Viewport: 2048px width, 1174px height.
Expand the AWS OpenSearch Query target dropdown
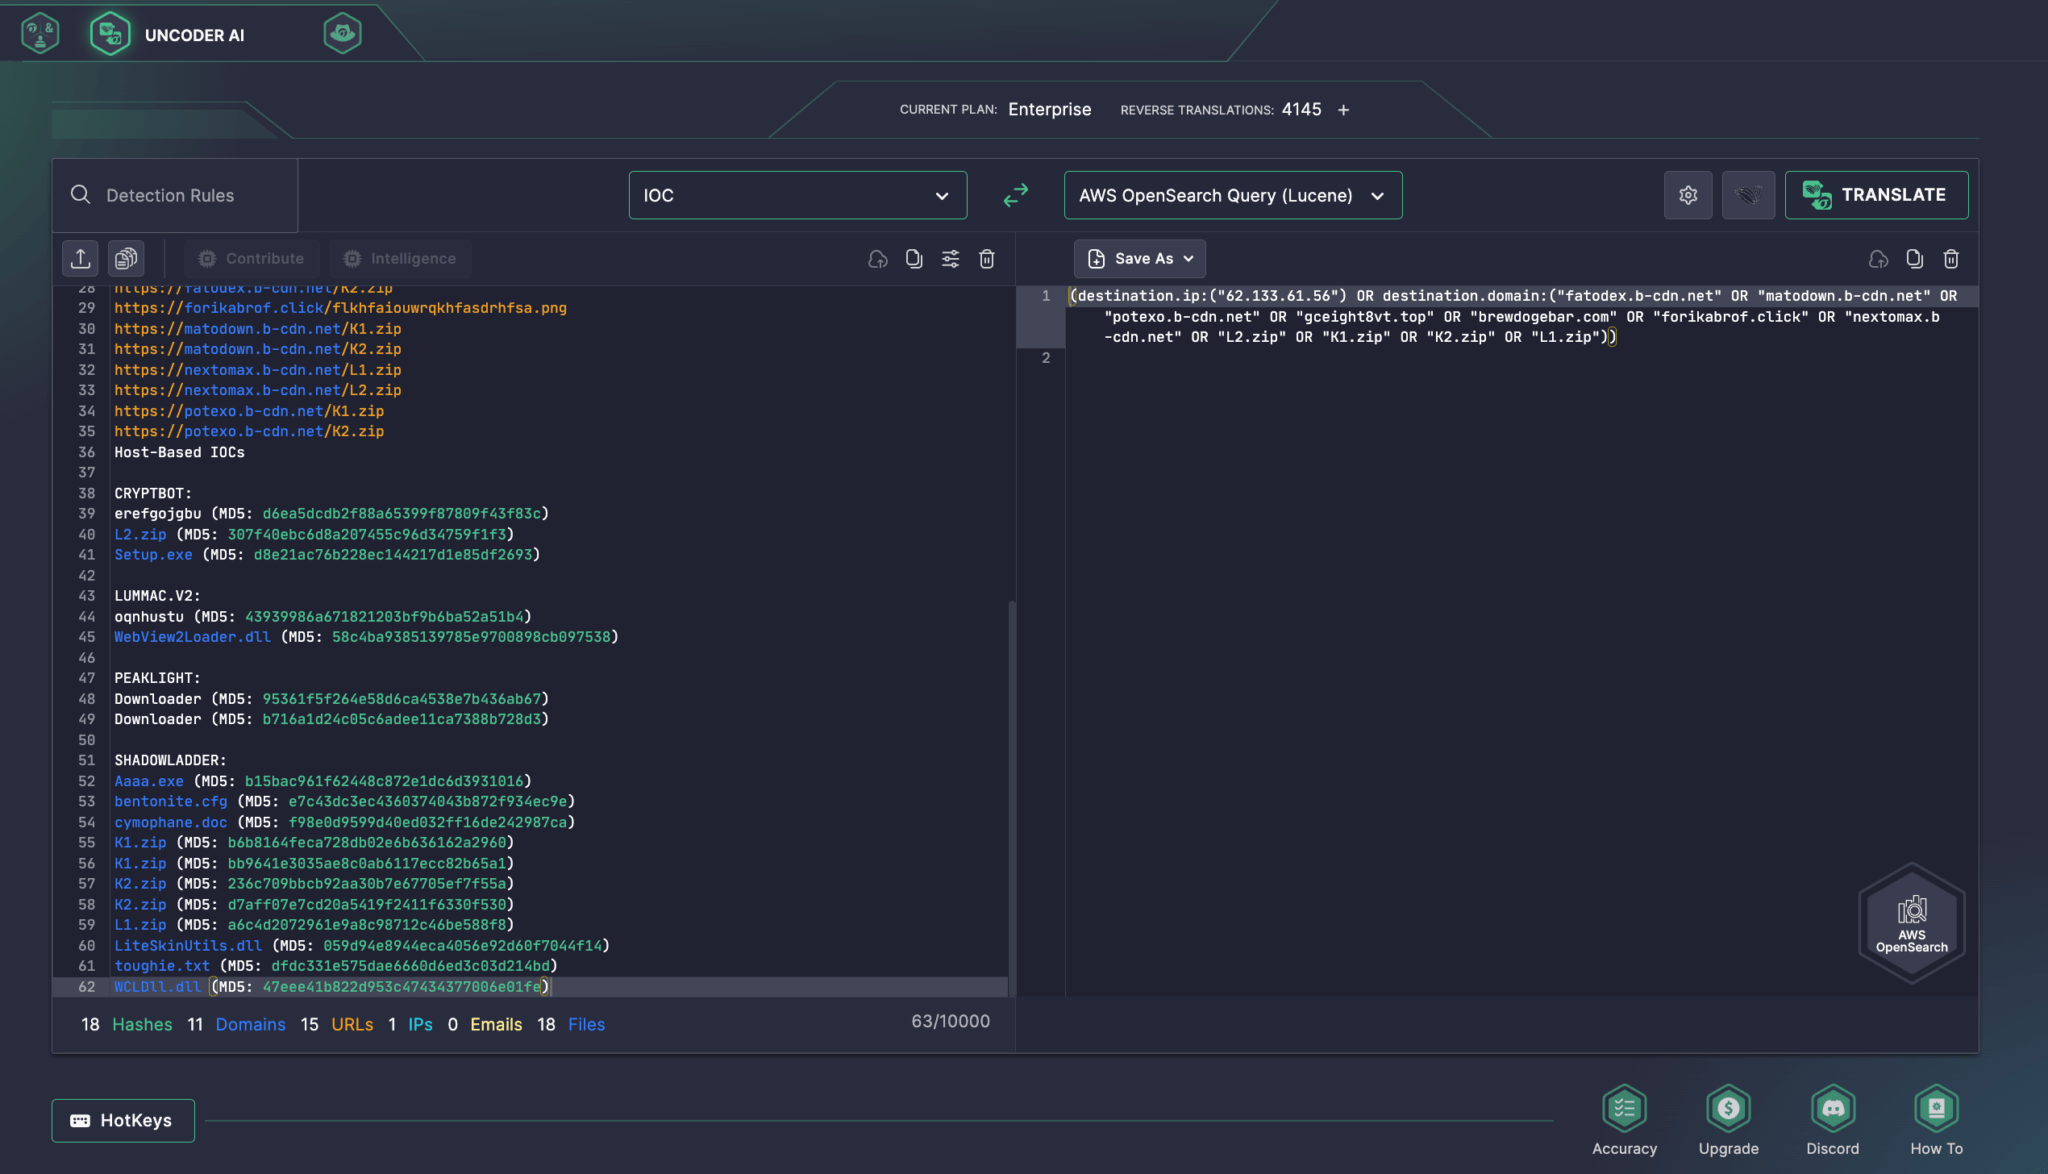[x=1232, y=195]
